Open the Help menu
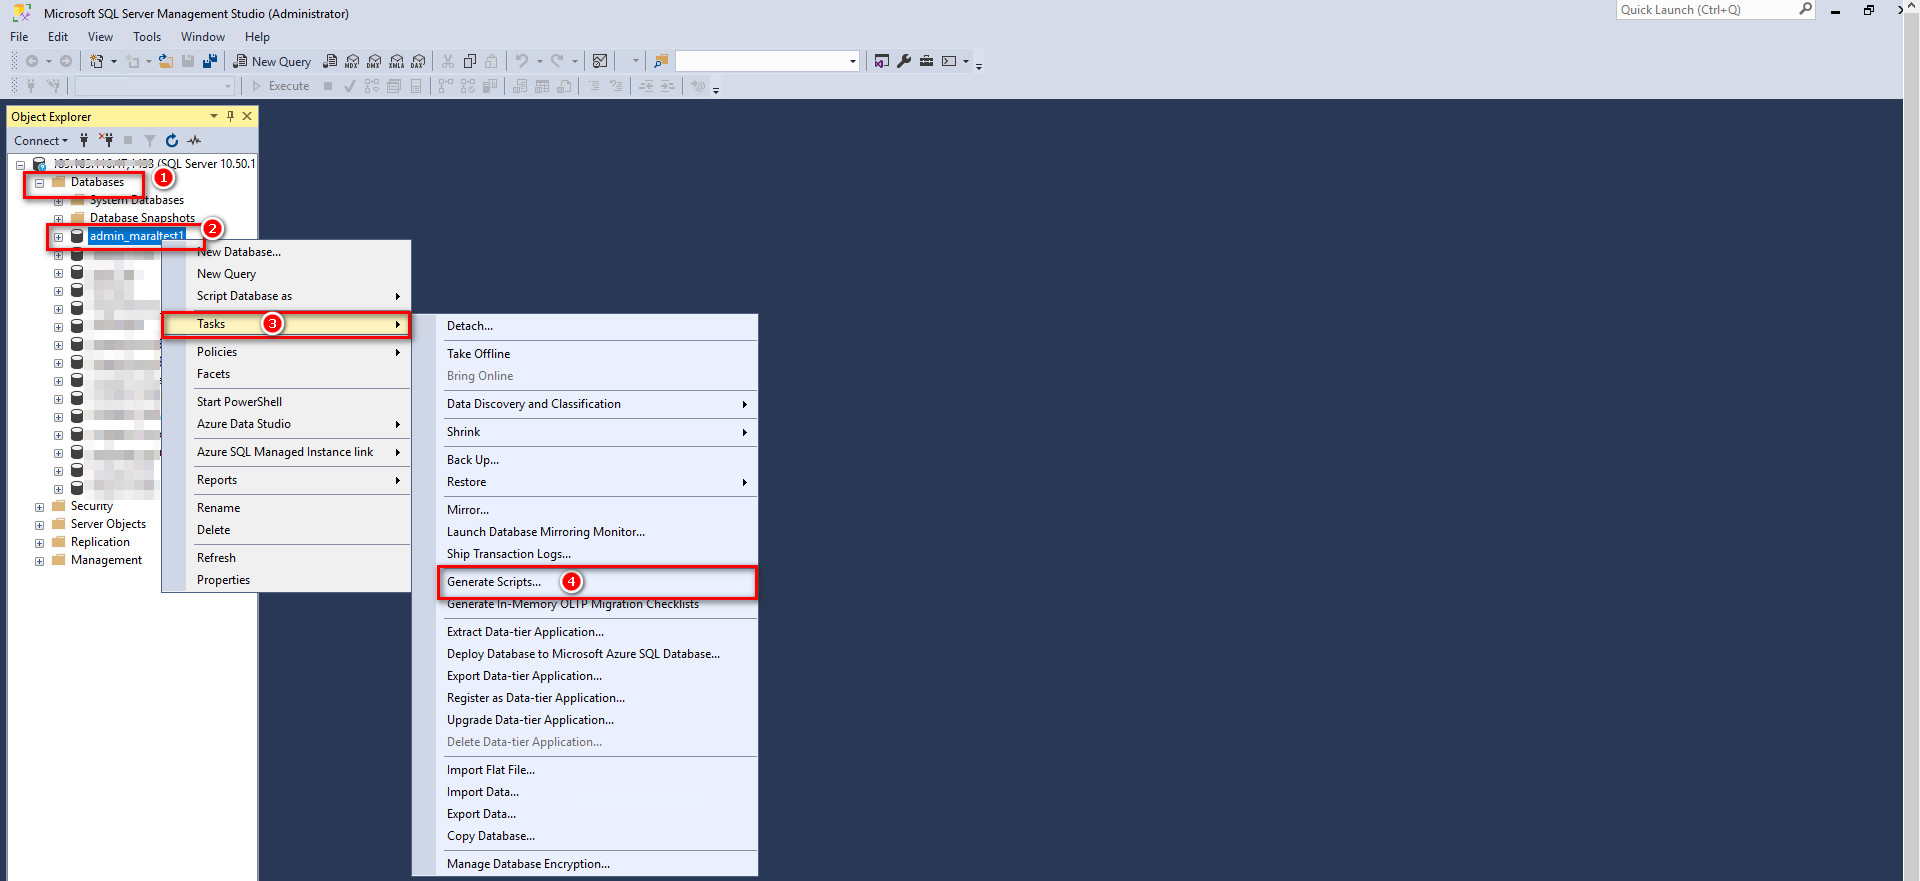The height and width of the screenshot is (881, 1920). coord(257,37)
